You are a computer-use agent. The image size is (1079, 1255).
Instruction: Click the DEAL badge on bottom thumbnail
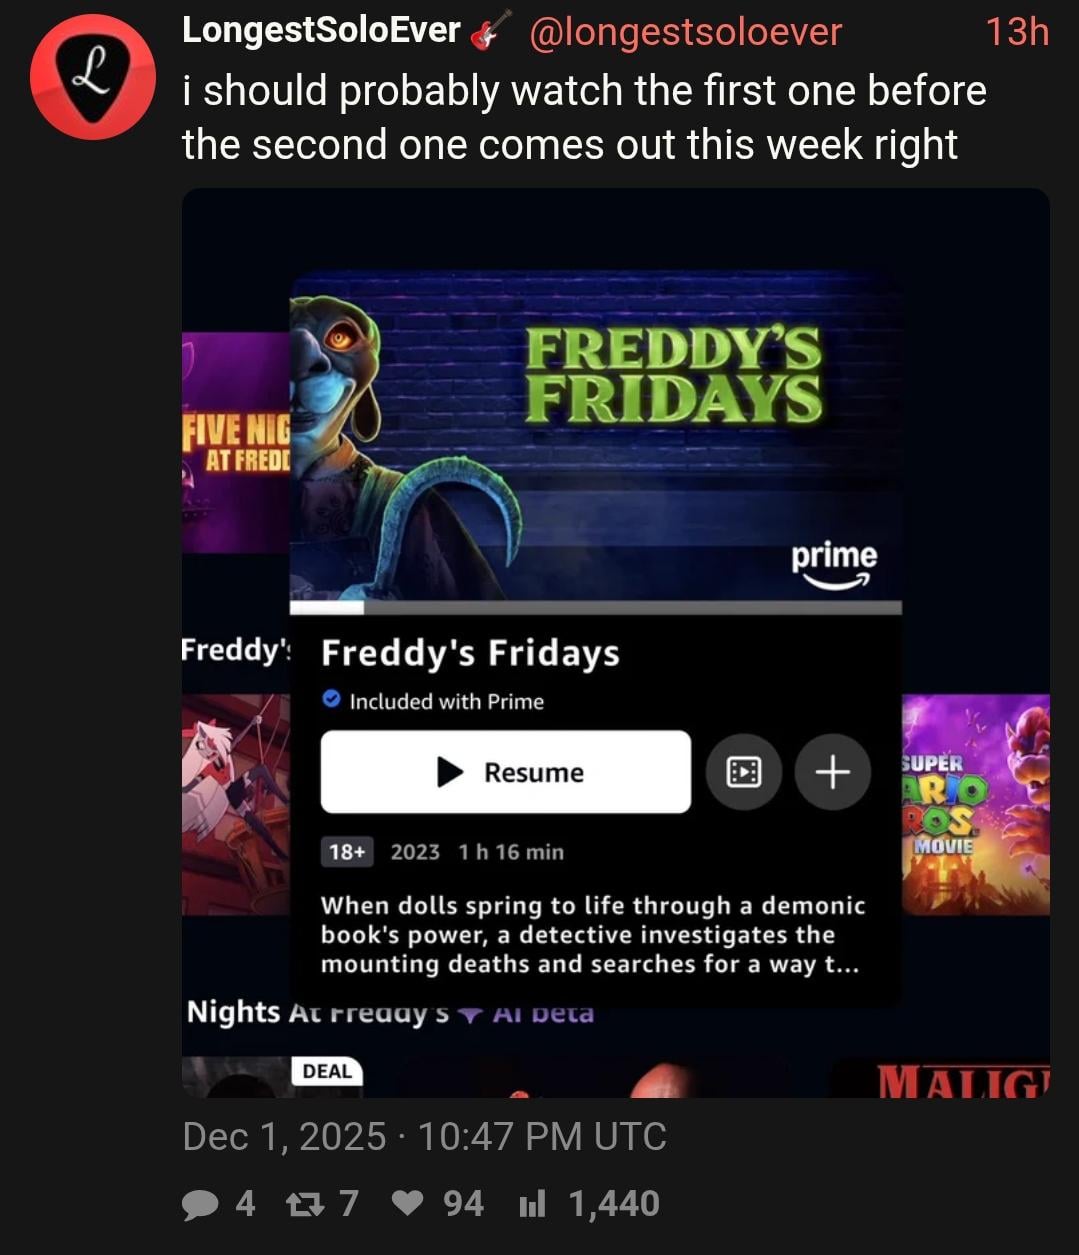[327, 1072]
